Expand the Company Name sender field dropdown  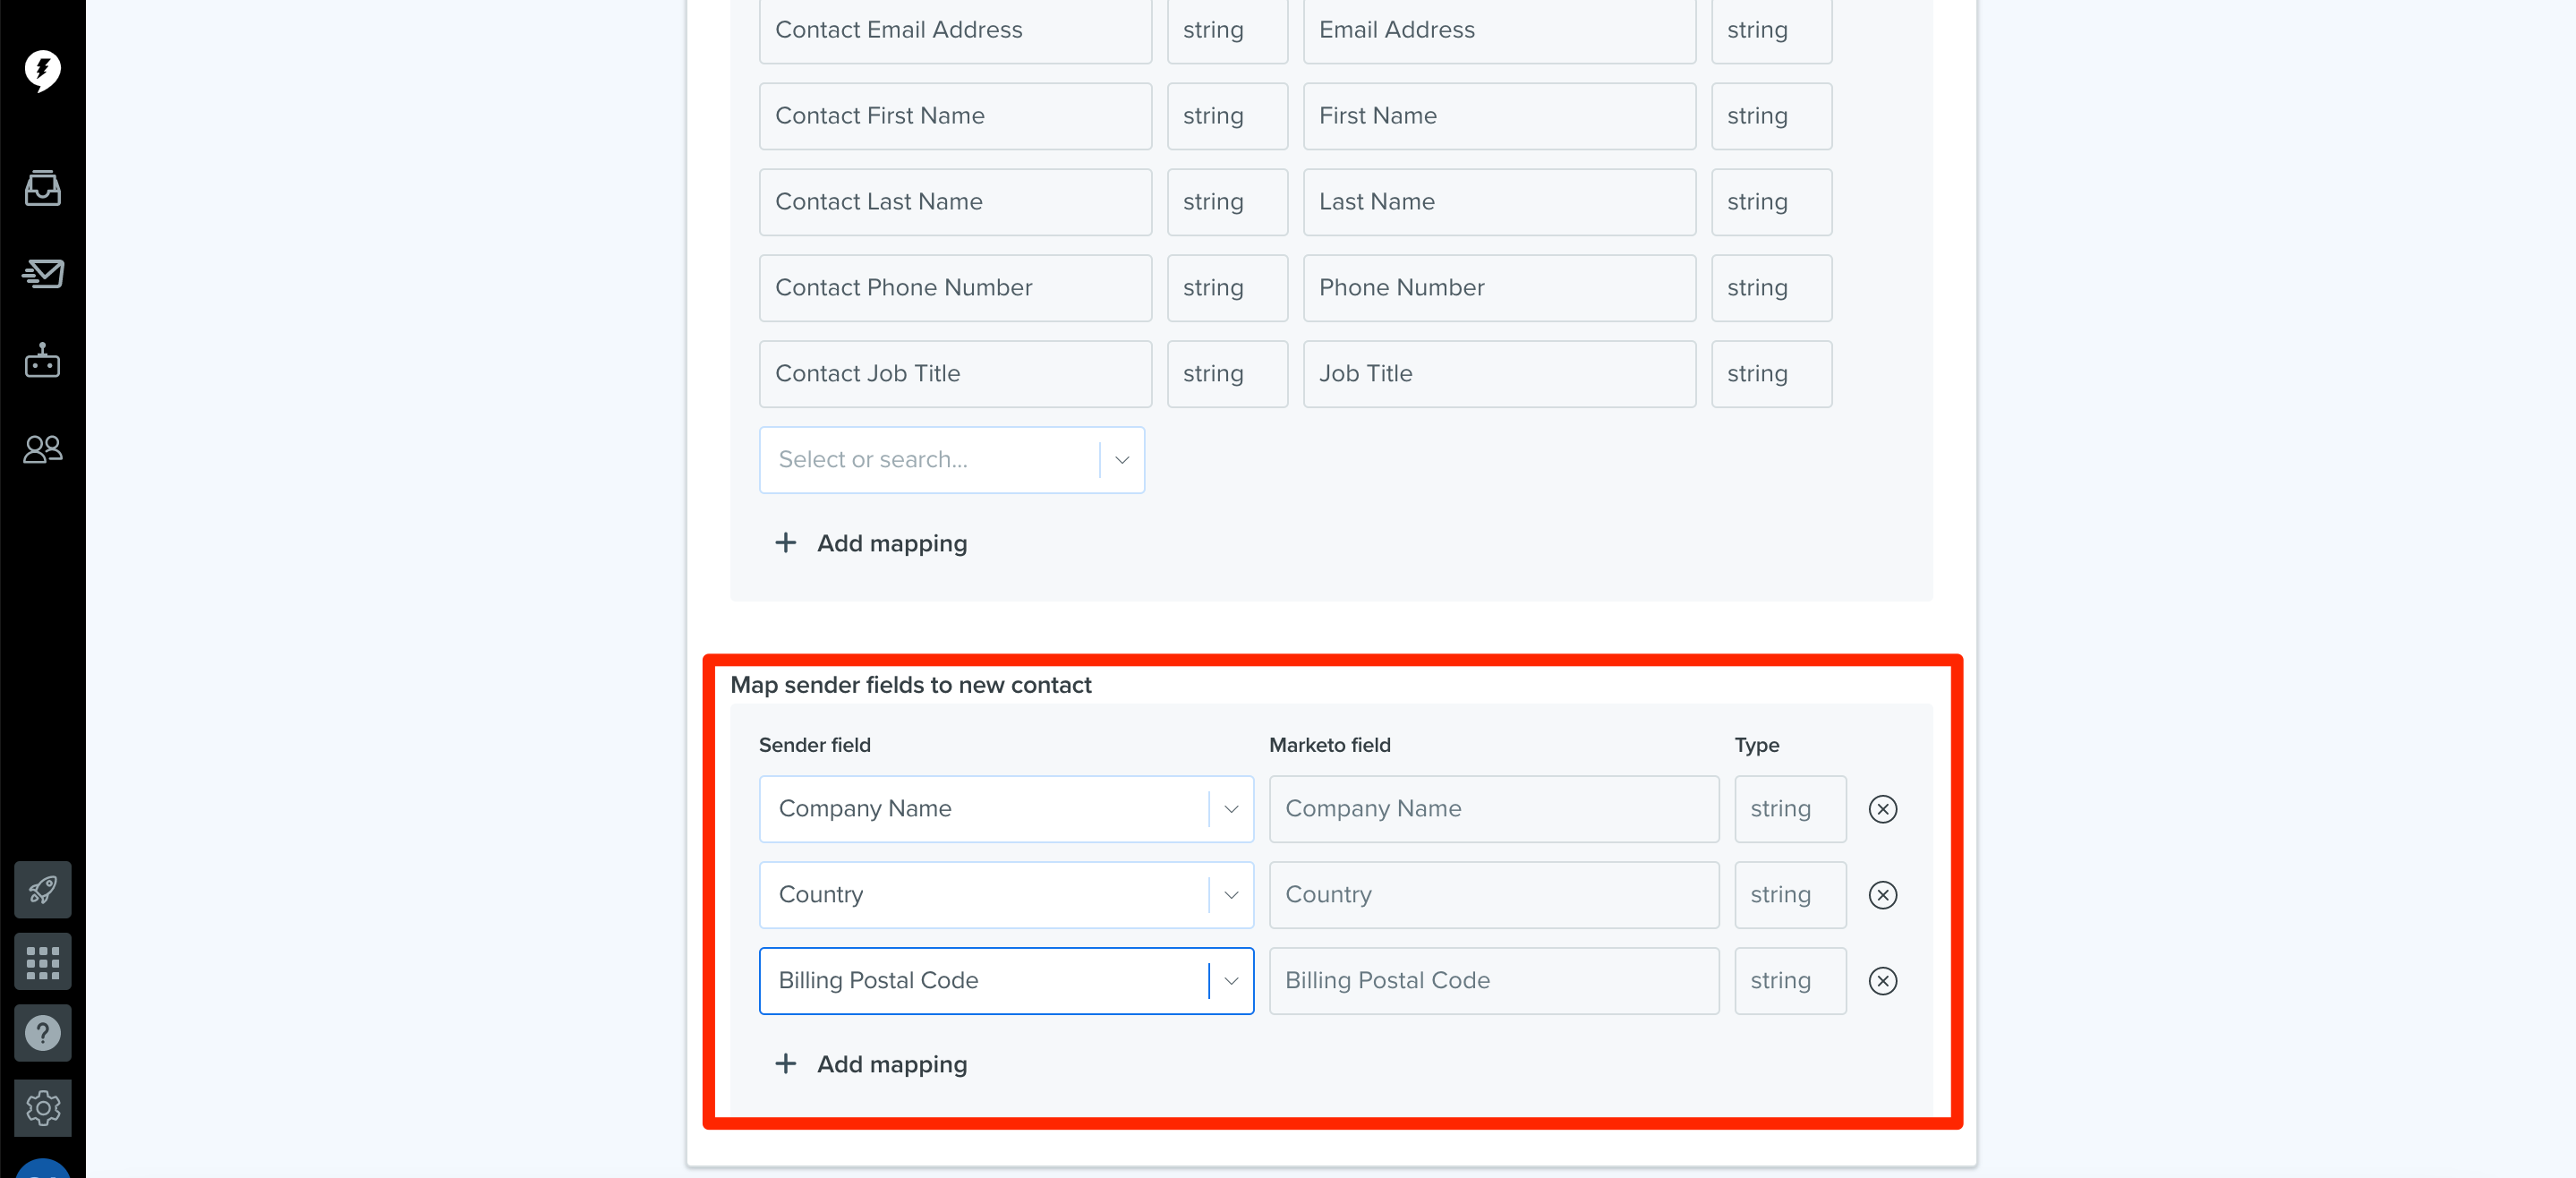pyautogui.click(x=1231, y=809)
